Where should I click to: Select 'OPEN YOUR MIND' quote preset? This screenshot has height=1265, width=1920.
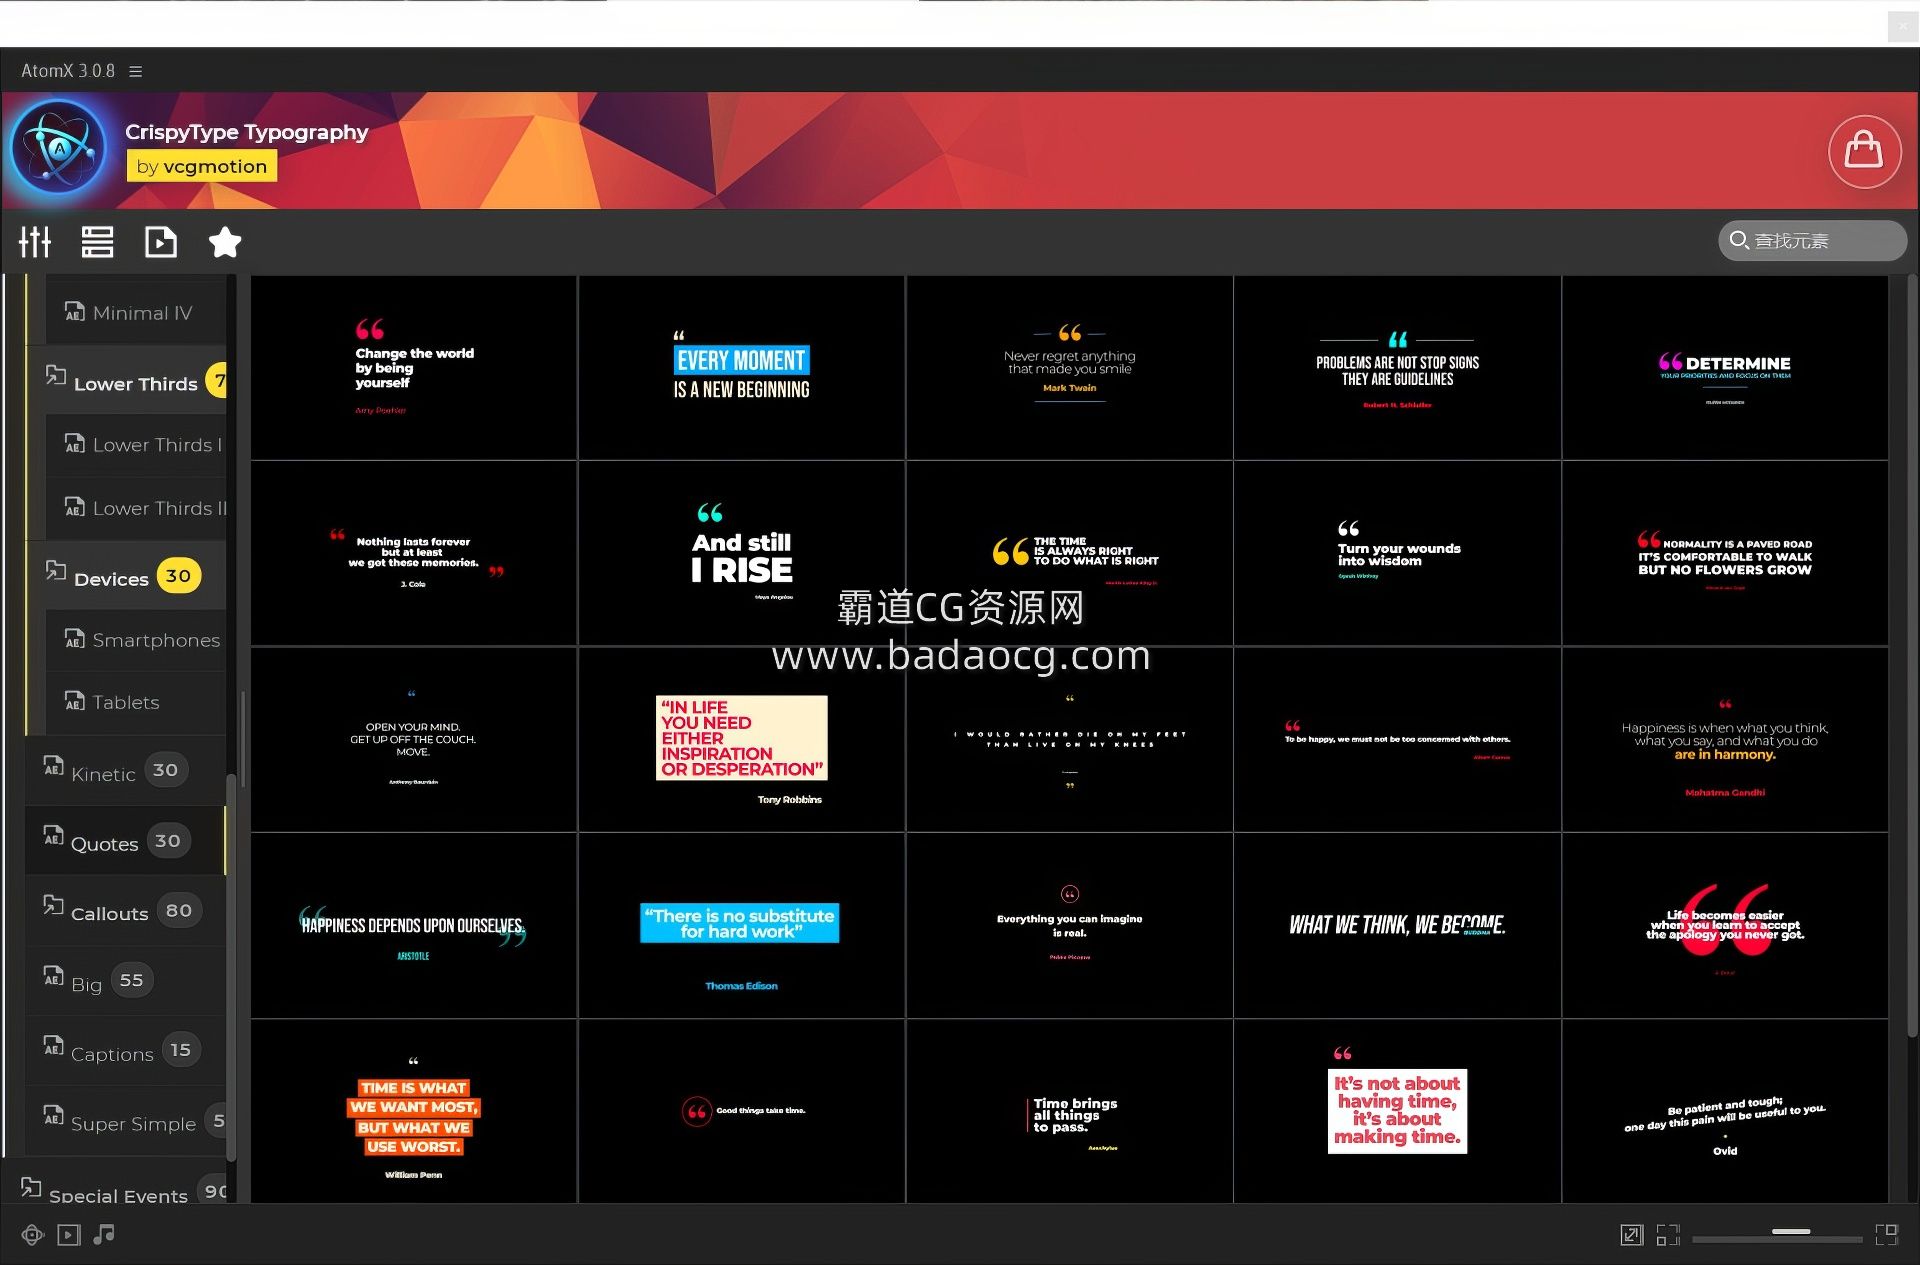coord(414,739)
